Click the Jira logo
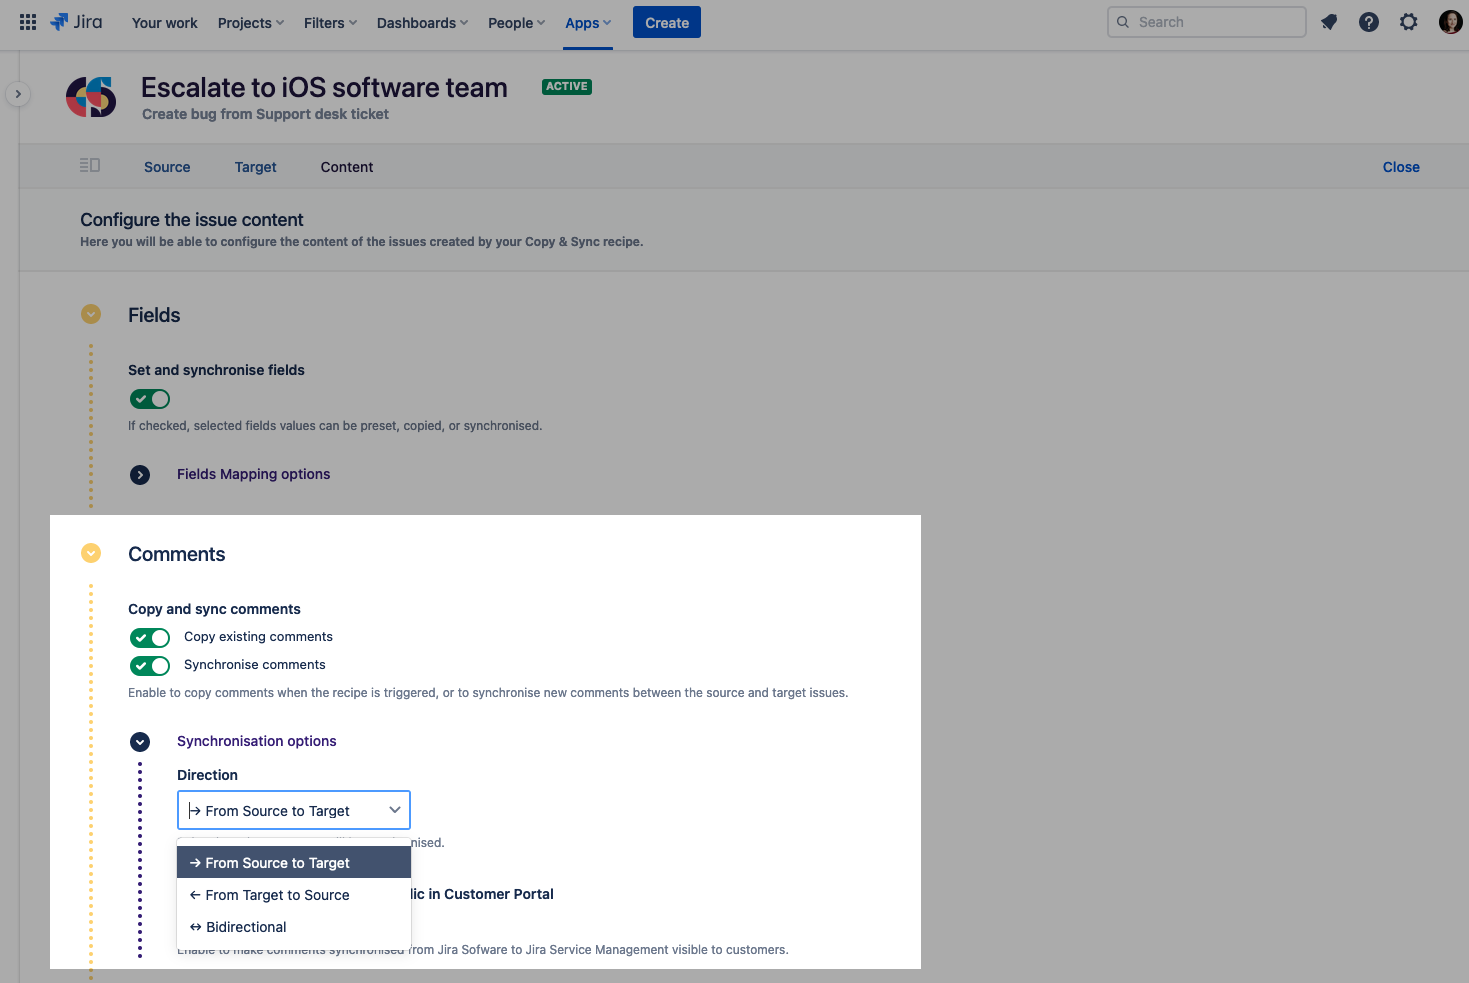The width and height of the screenshot is (1469, 983). point(77,22)
